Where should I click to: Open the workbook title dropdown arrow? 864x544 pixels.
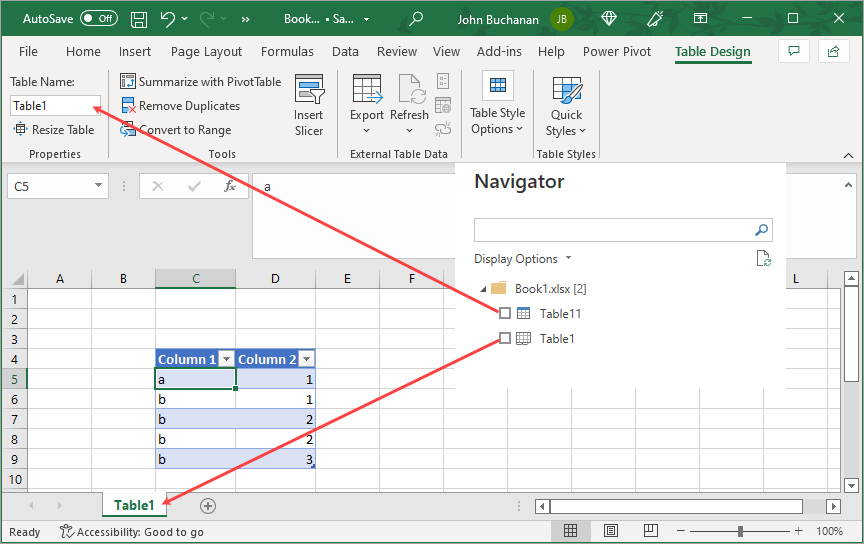tap(366, 19)
